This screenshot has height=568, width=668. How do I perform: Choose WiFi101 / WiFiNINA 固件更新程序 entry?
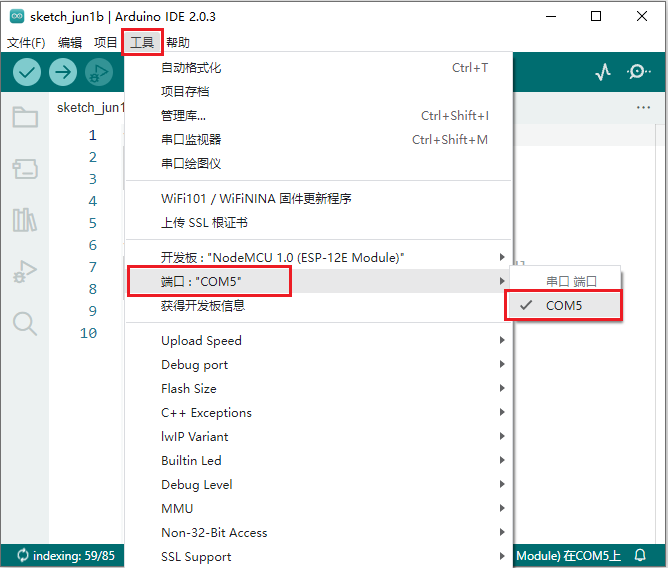tap(319, 198)
